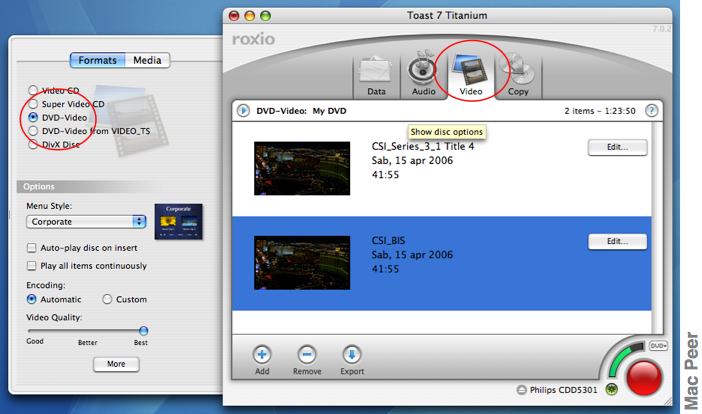Select the CSI_BIS name text

(x=388, y=241)
